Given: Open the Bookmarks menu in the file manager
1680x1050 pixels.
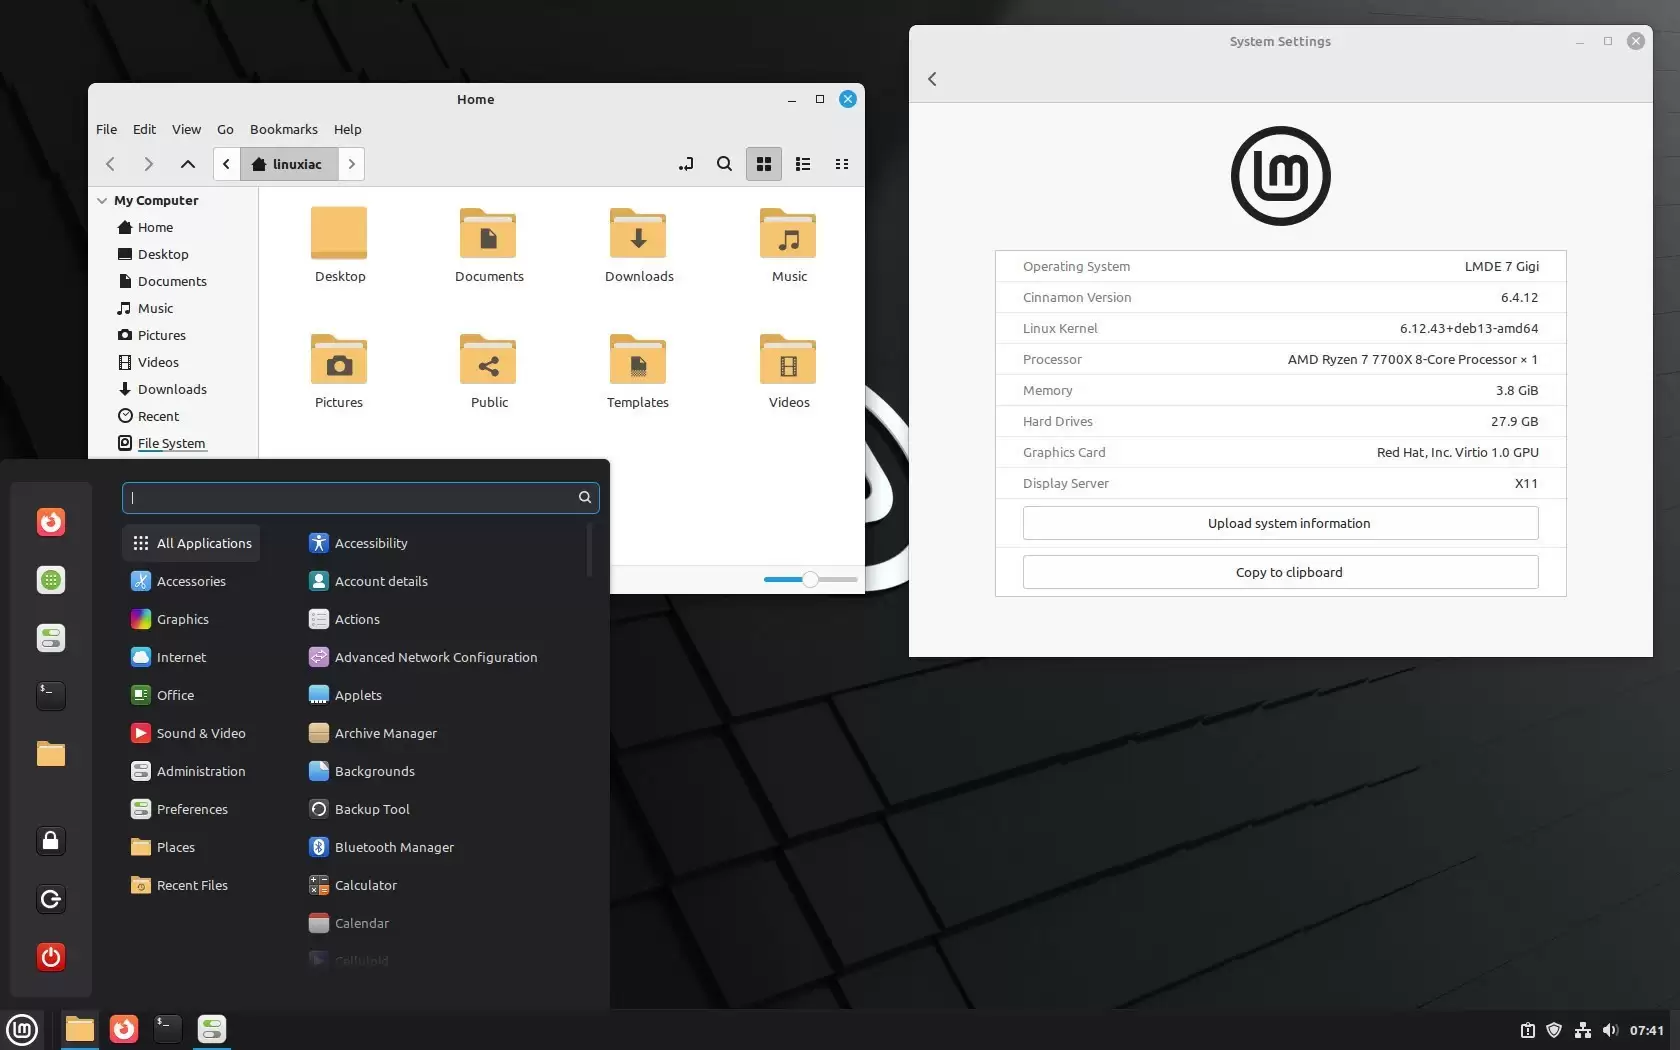Looking at the screenshot, I should [x=283, y=129].
